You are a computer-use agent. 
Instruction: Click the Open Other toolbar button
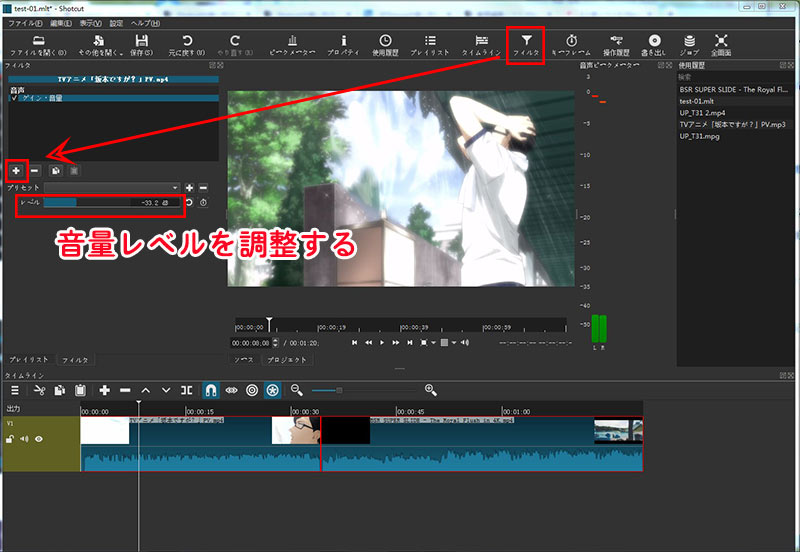click(x=99, y=45)
